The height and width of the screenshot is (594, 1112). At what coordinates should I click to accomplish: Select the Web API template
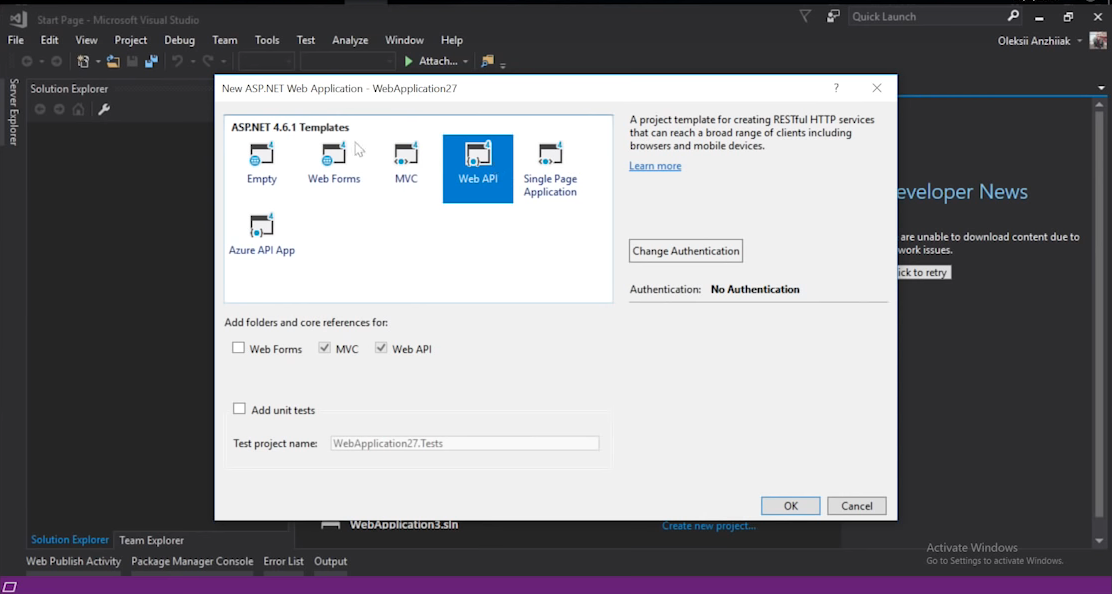[x=478, y=169]
